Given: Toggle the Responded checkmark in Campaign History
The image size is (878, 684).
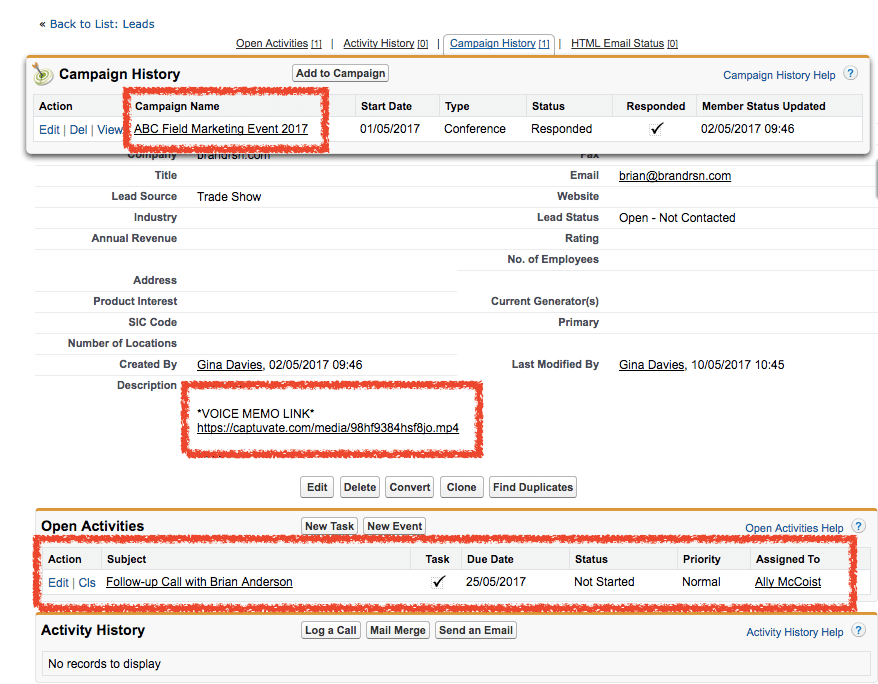Looking at the screenshot, I should click(656, 129).
